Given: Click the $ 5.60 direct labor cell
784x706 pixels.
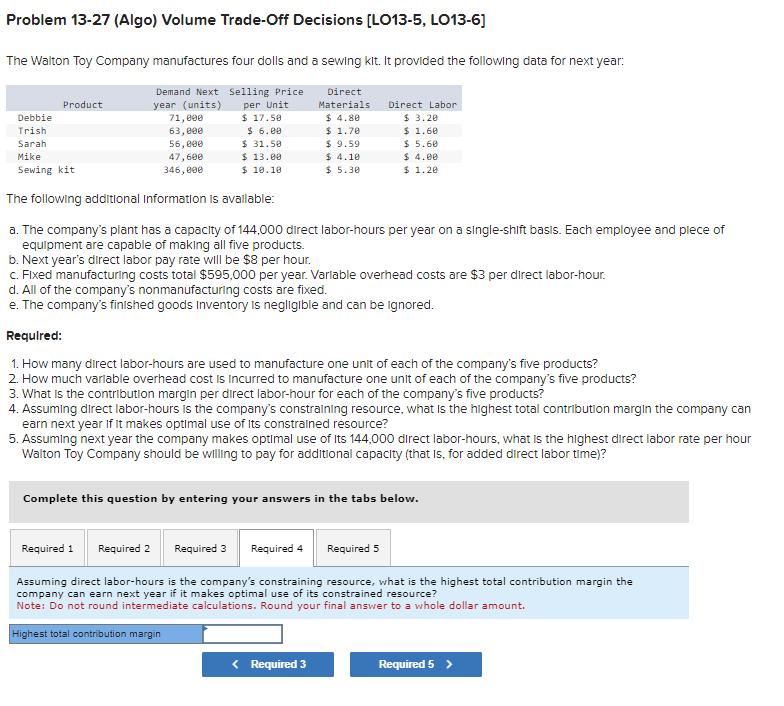Looking at the screenshot, I should 420,144.
